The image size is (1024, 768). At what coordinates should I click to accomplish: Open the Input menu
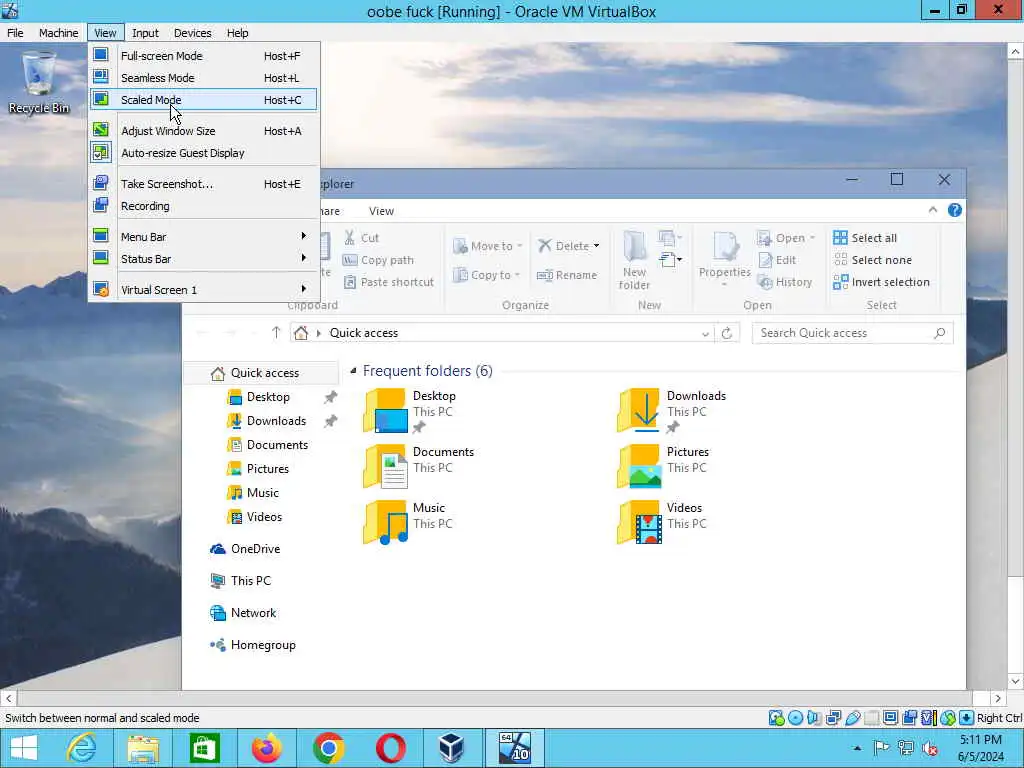point(145,33)
